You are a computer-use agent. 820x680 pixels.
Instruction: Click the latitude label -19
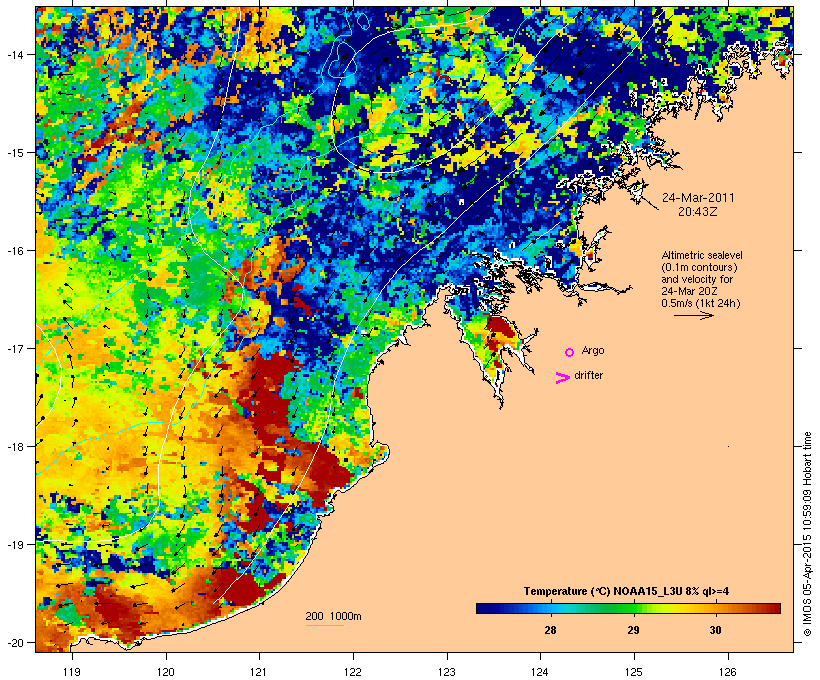[x=14, y=545]
